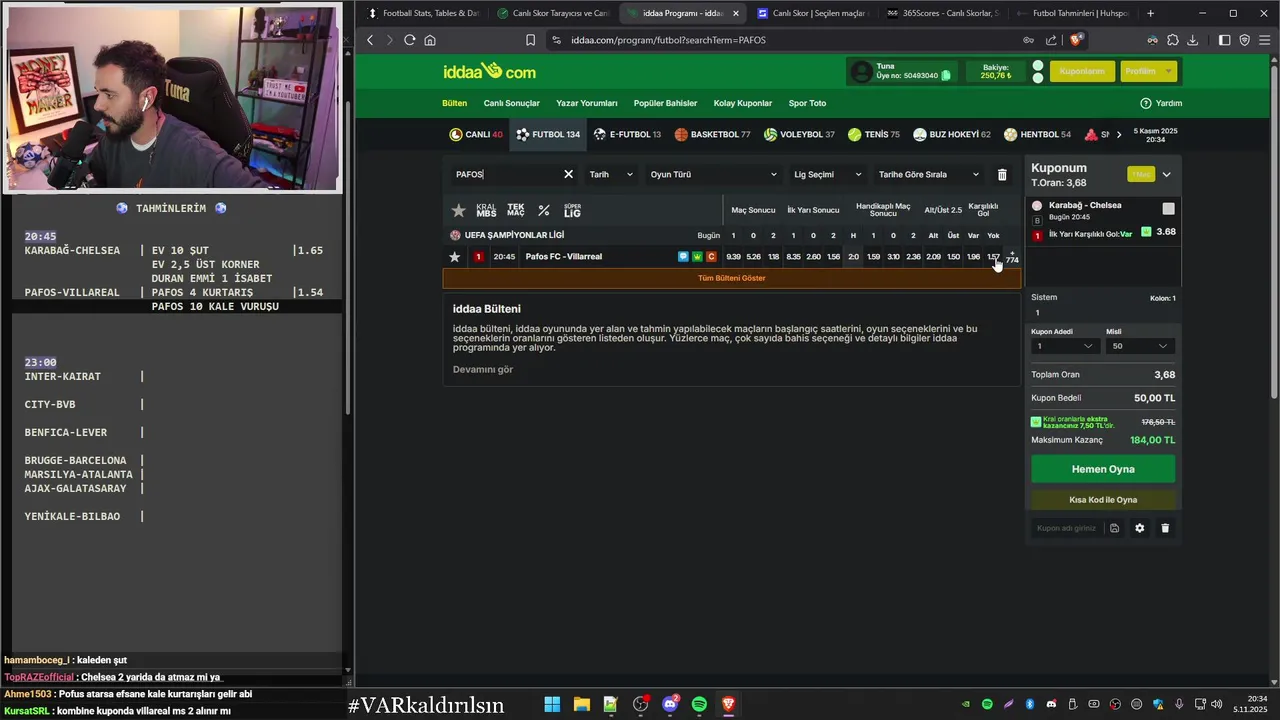Select the Bülten menu item
1280x720 pixels.
click(455, 103)
